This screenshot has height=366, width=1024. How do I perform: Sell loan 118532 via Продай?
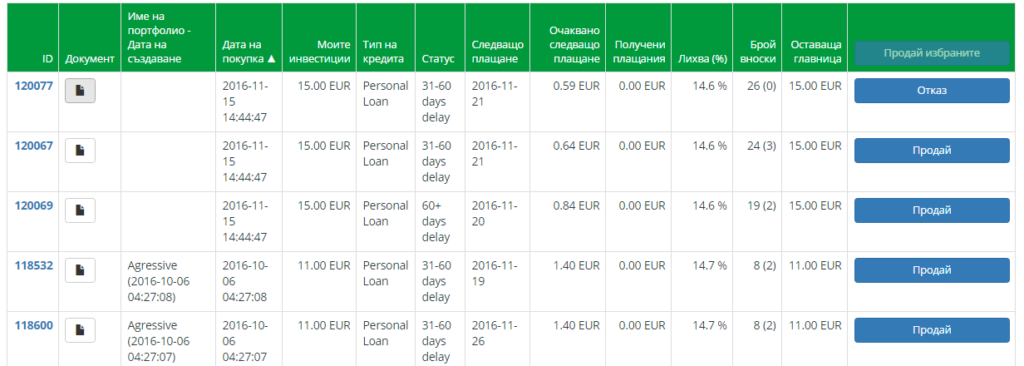[x=932, y=271]
